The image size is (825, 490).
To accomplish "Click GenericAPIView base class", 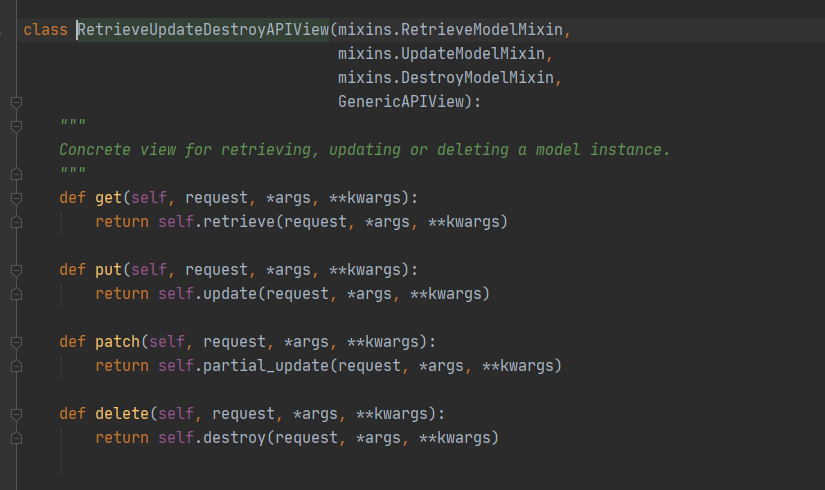I will click(401, 102).
